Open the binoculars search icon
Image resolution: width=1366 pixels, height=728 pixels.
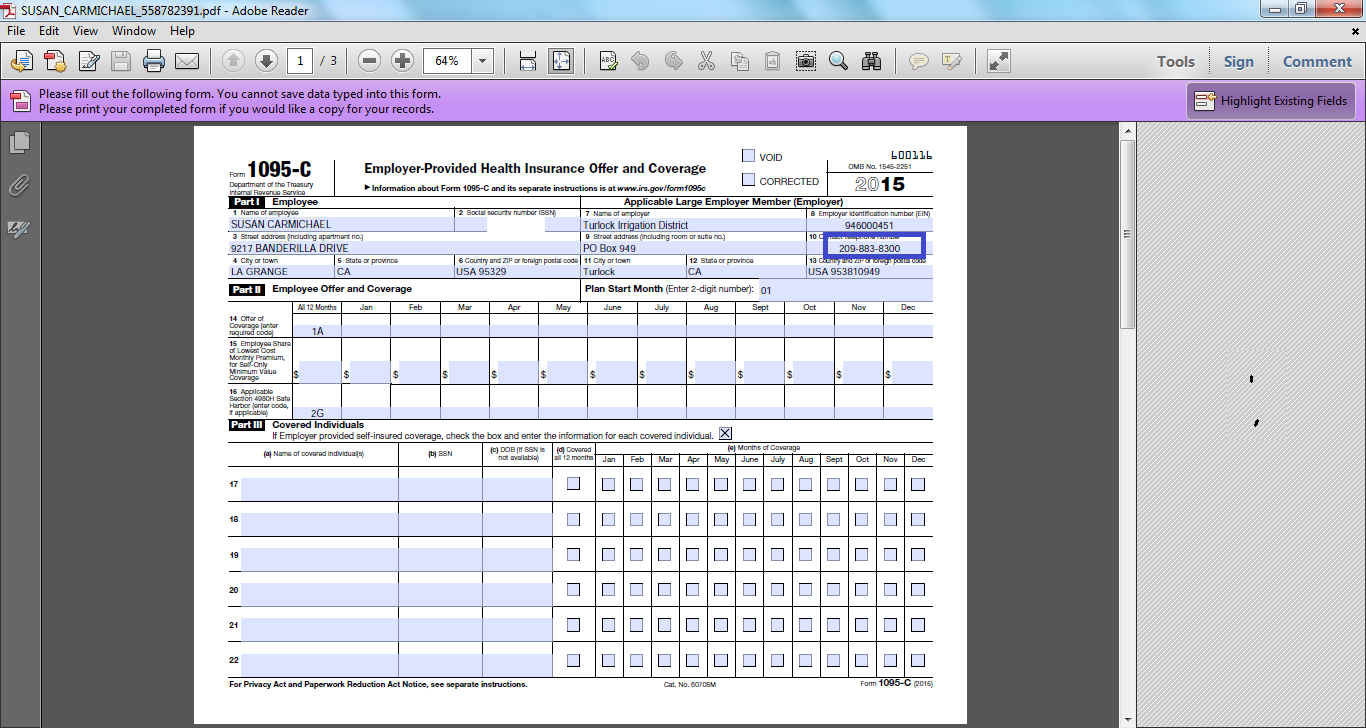[x=872, y=61]
